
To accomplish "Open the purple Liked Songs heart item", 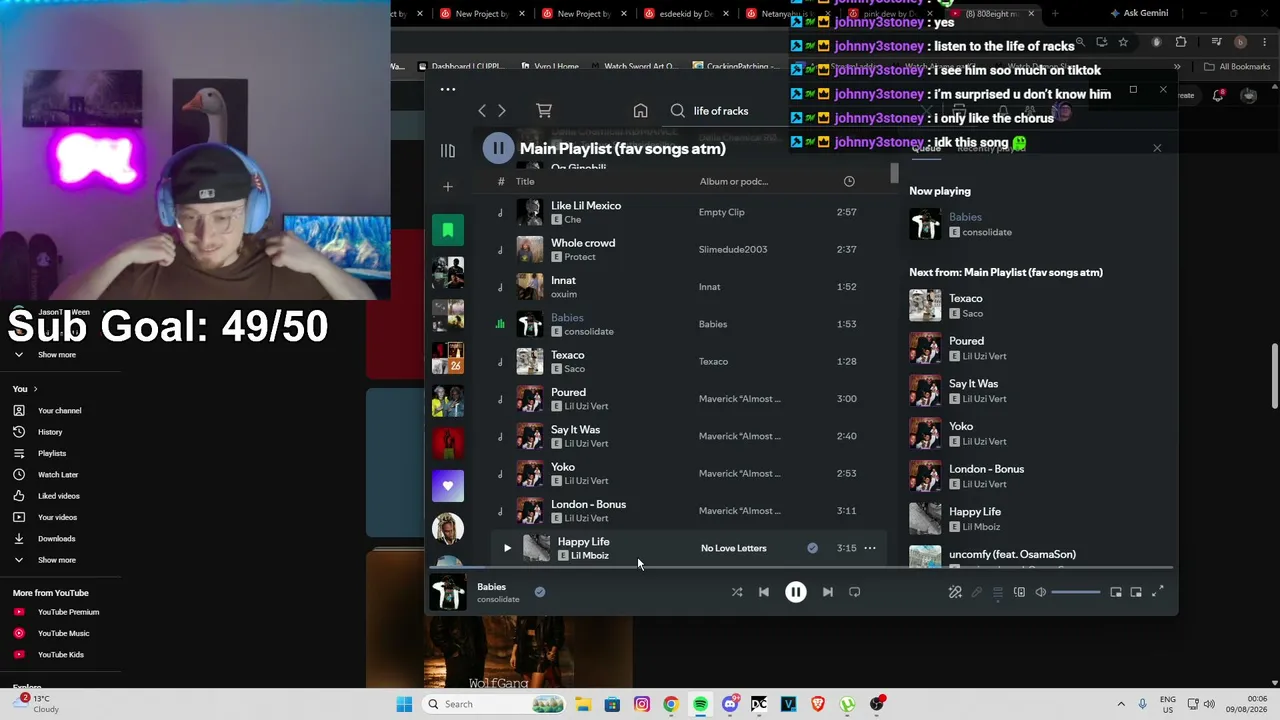I will tap(448, 486).
